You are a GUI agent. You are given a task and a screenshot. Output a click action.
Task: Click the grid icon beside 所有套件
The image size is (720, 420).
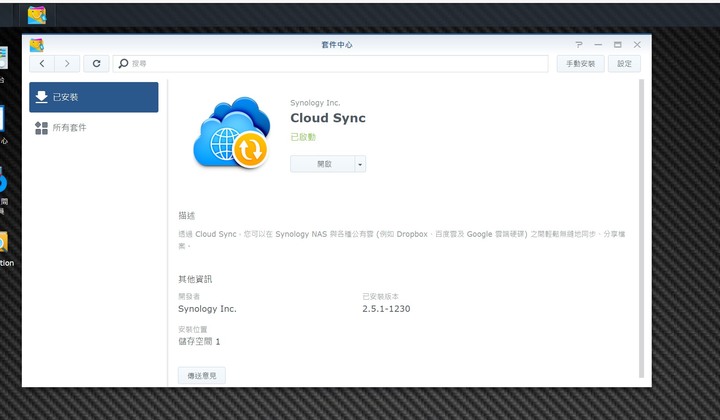point(41,128)
